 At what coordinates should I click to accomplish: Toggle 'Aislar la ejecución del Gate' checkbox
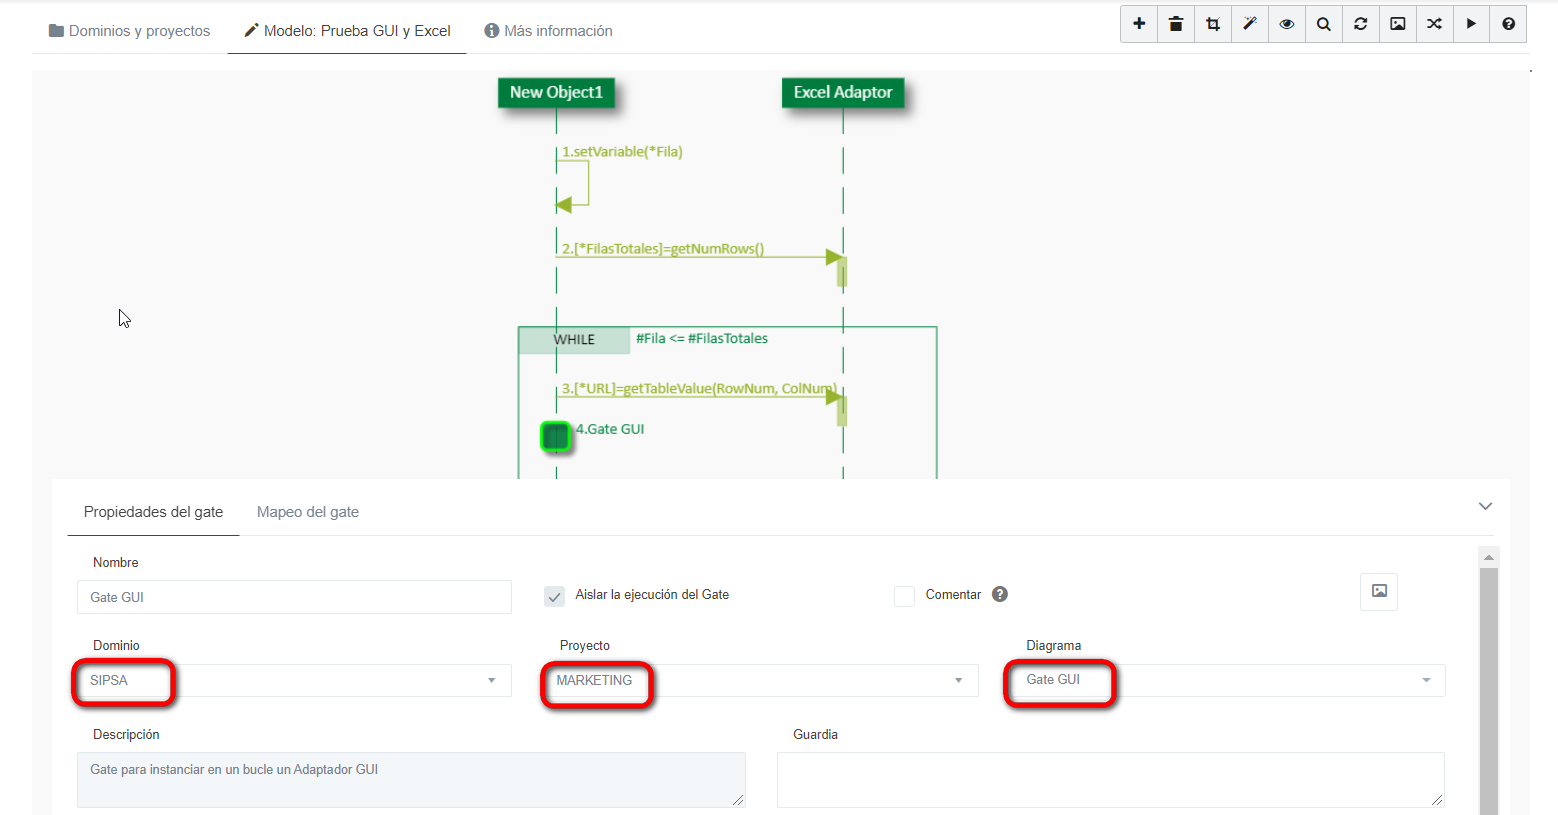(554, 596)
